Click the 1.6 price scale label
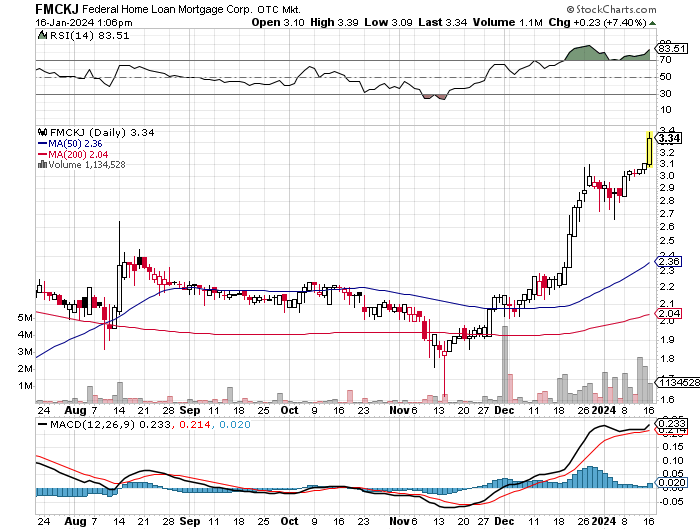700x530 pixels. click(x=667, y=399)
